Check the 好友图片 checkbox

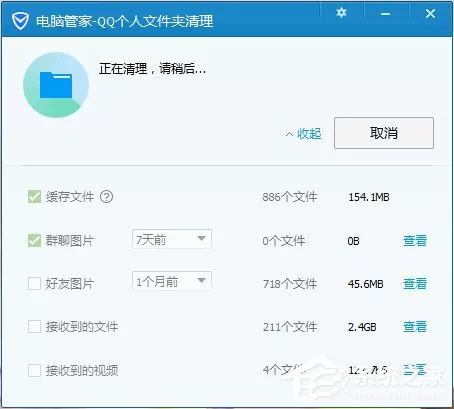[x=34, y=284]
